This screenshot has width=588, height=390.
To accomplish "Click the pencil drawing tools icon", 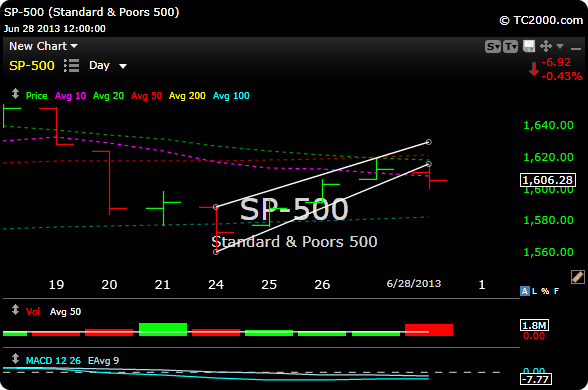I will 578,277.
